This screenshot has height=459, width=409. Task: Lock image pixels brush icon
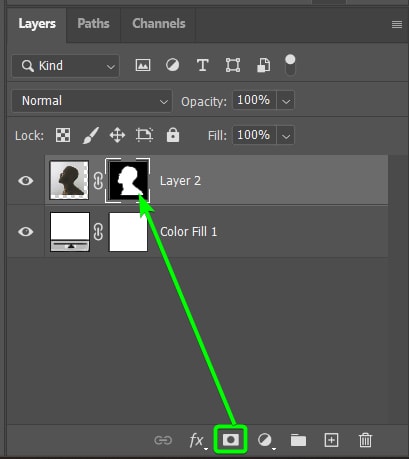coord(90,135)
